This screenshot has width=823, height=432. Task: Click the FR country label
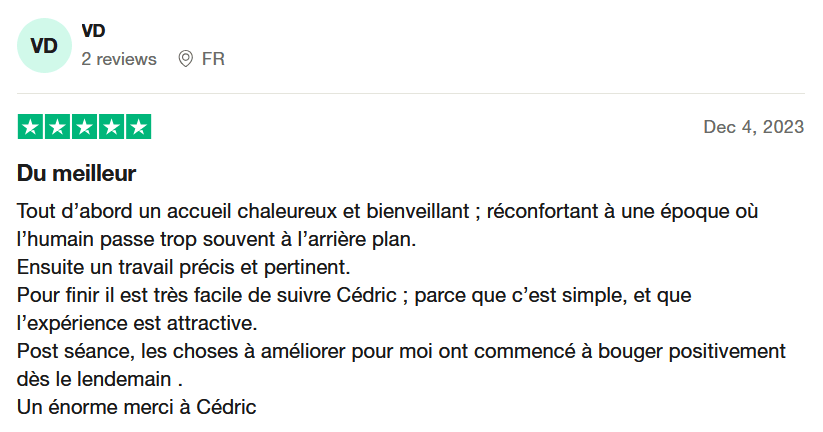click(213, 59)
